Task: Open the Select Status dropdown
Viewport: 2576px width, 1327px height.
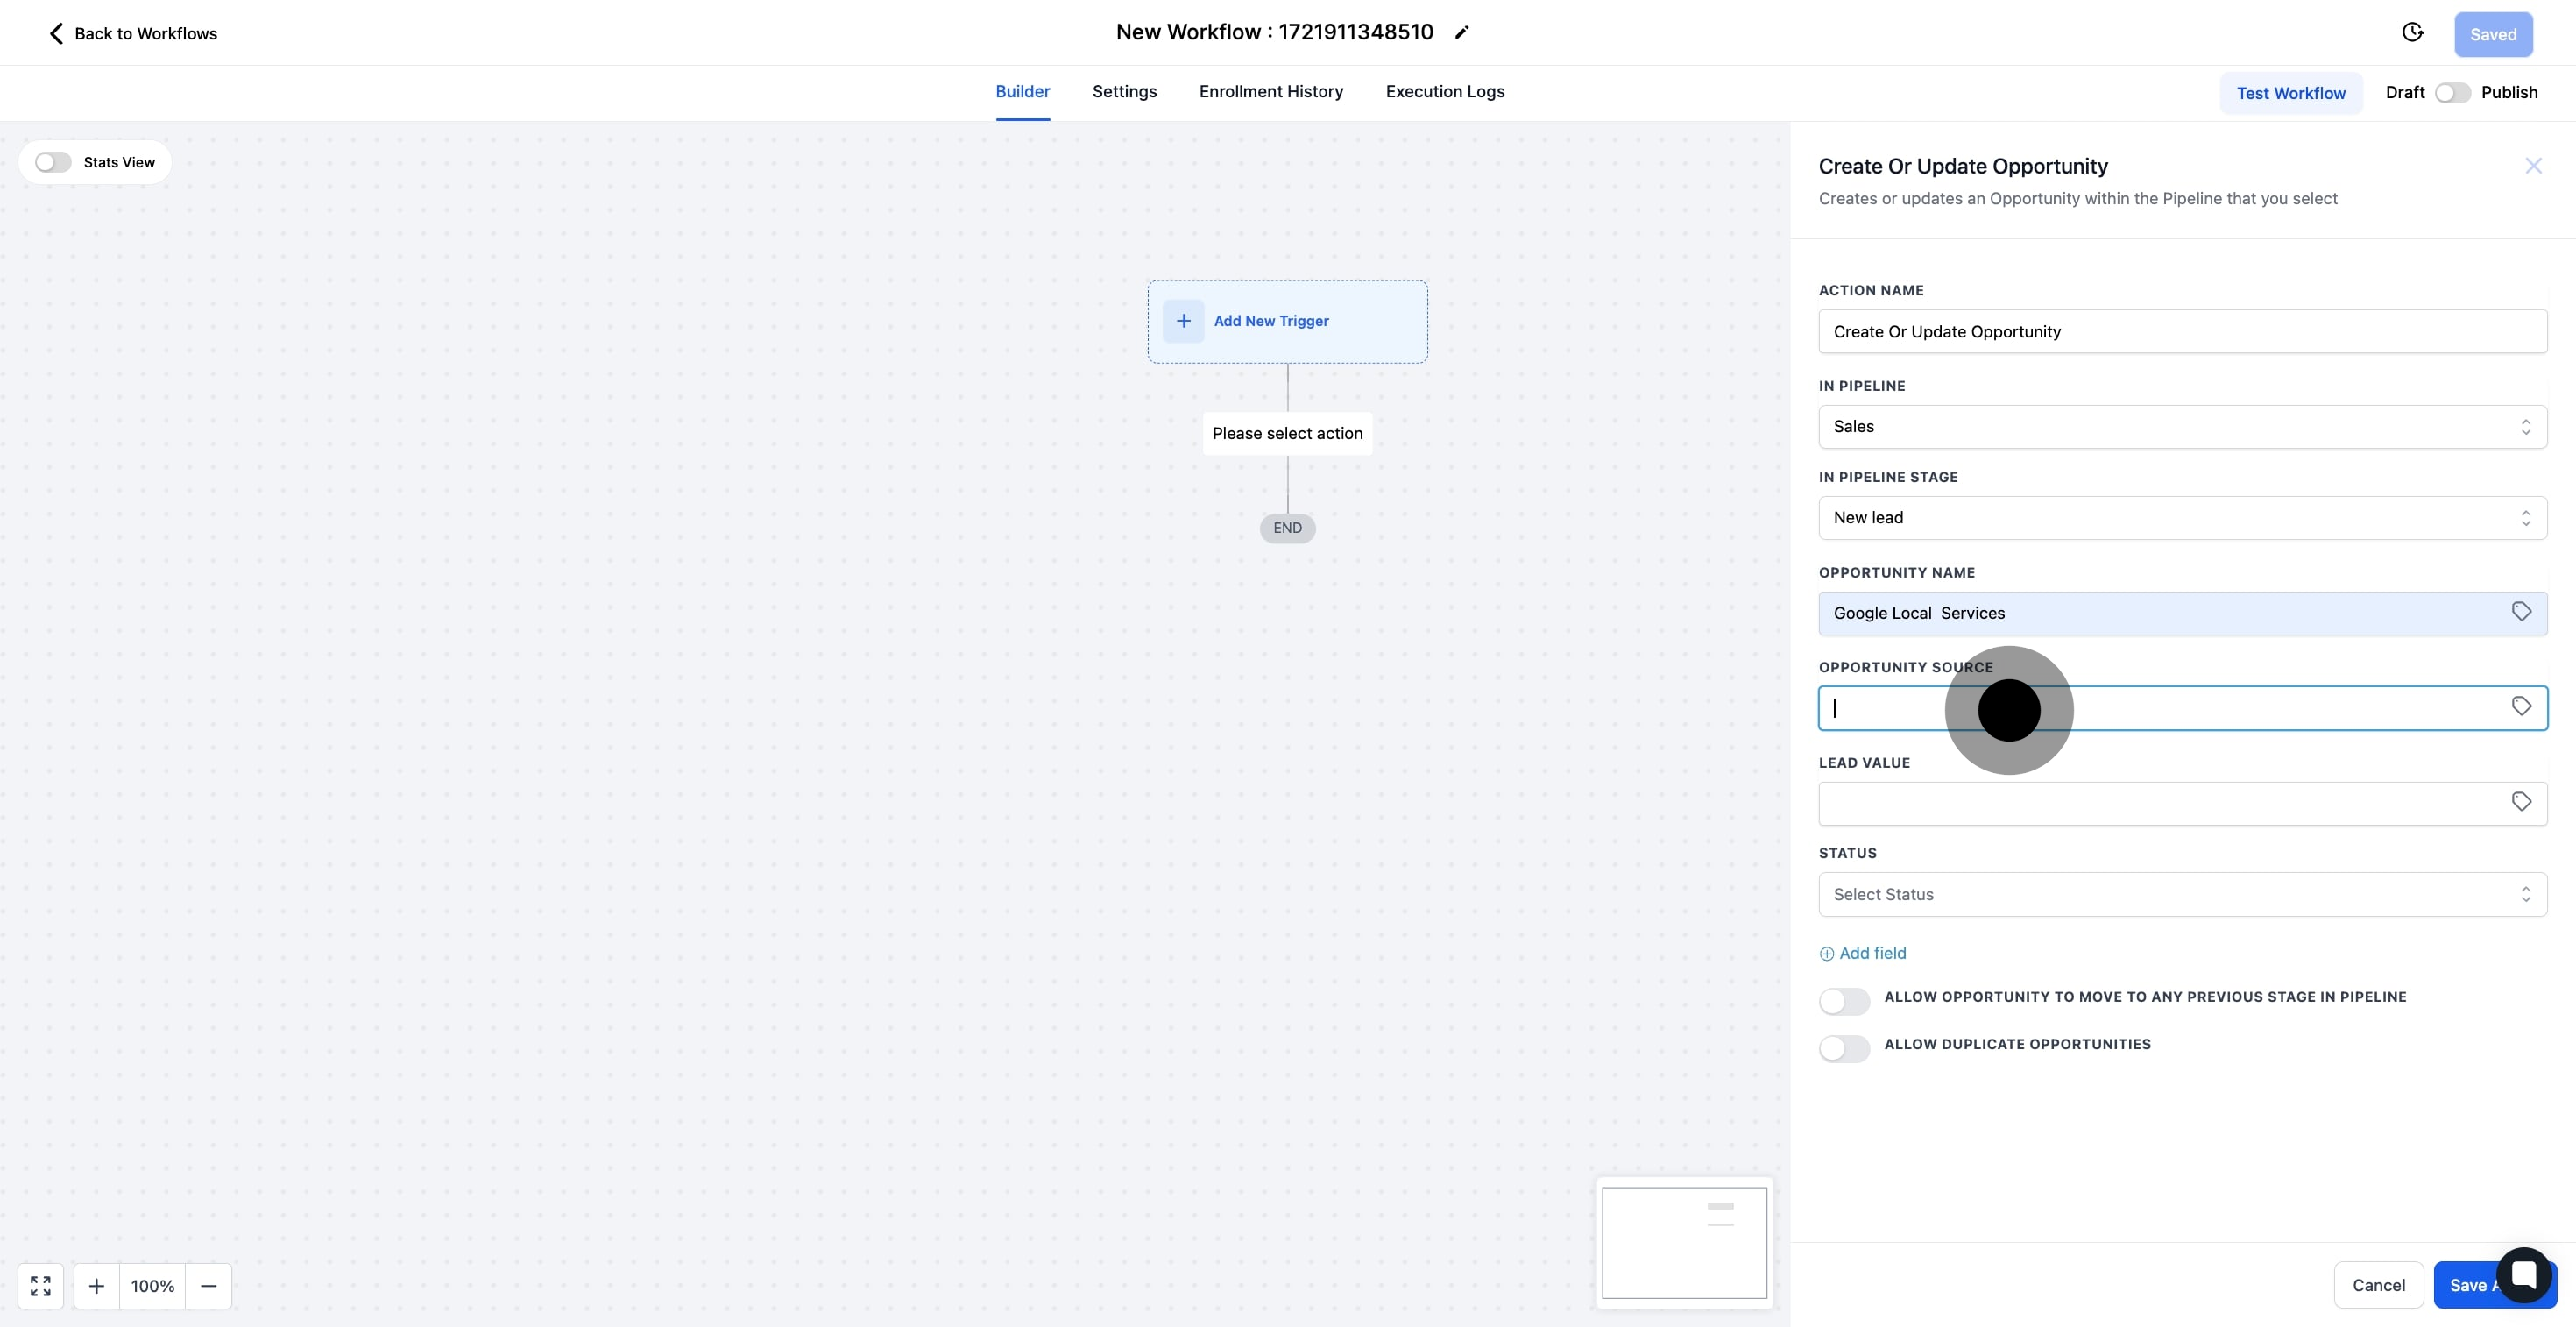Action: [x=2181, y=895]
